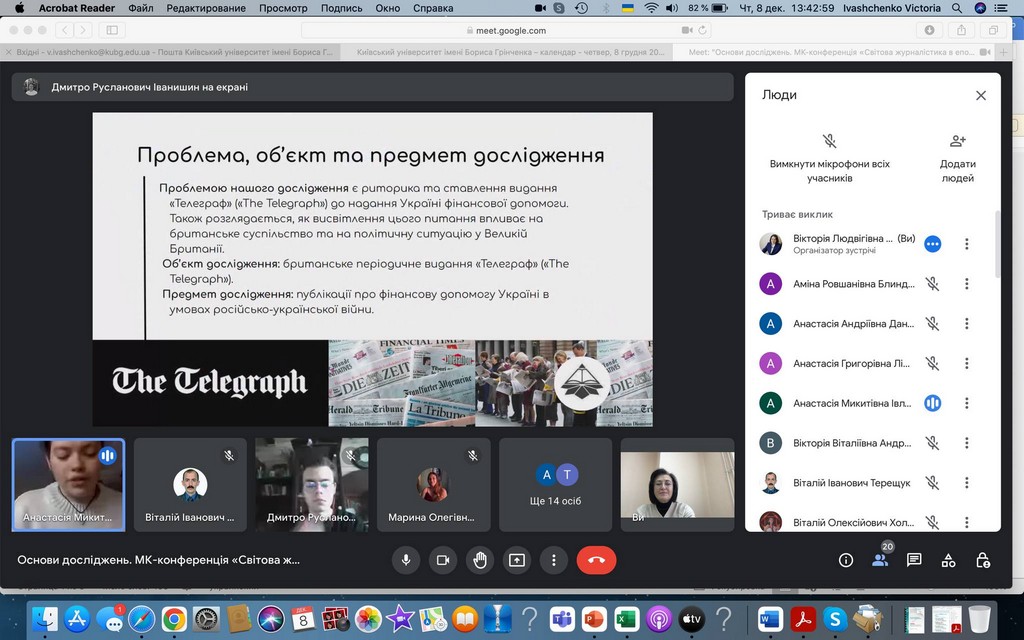Open the Activities panel icon
Viewport: 1024px width, 640px height.
(948, 560)
